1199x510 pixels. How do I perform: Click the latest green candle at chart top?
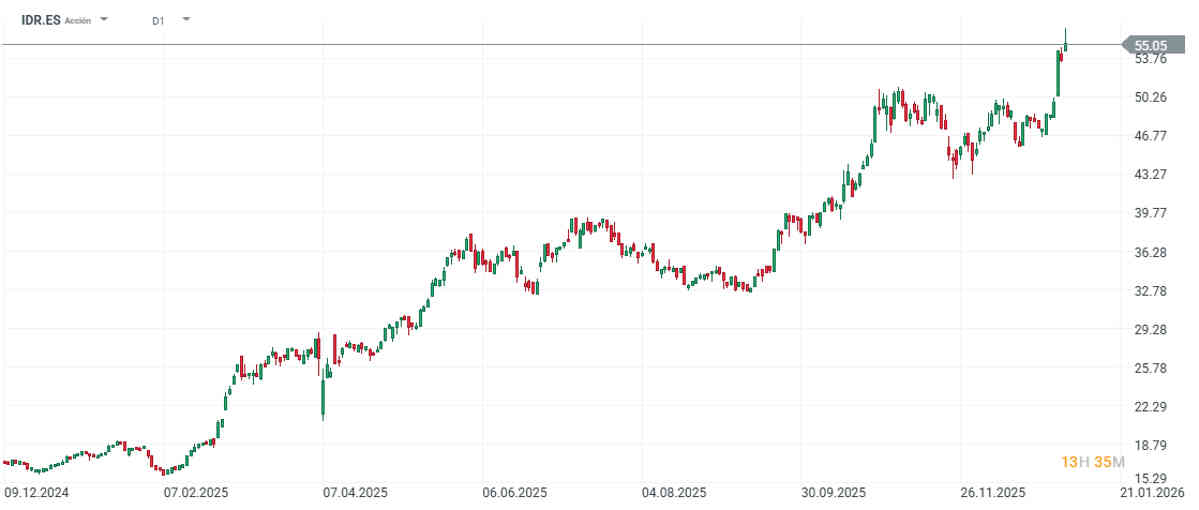(1066, 42)
